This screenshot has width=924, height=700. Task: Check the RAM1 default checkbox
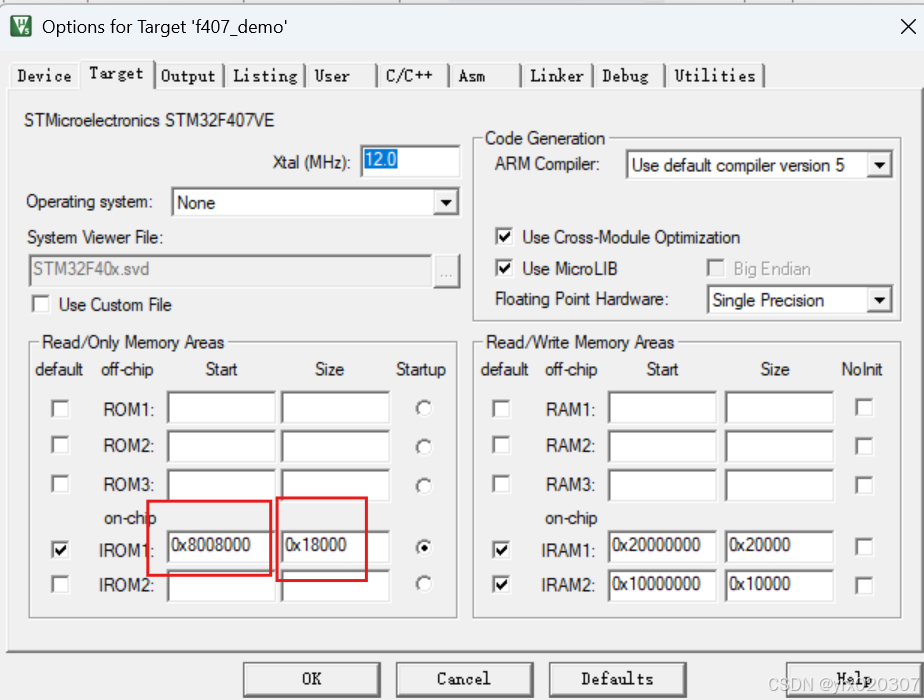pos(501,409)
